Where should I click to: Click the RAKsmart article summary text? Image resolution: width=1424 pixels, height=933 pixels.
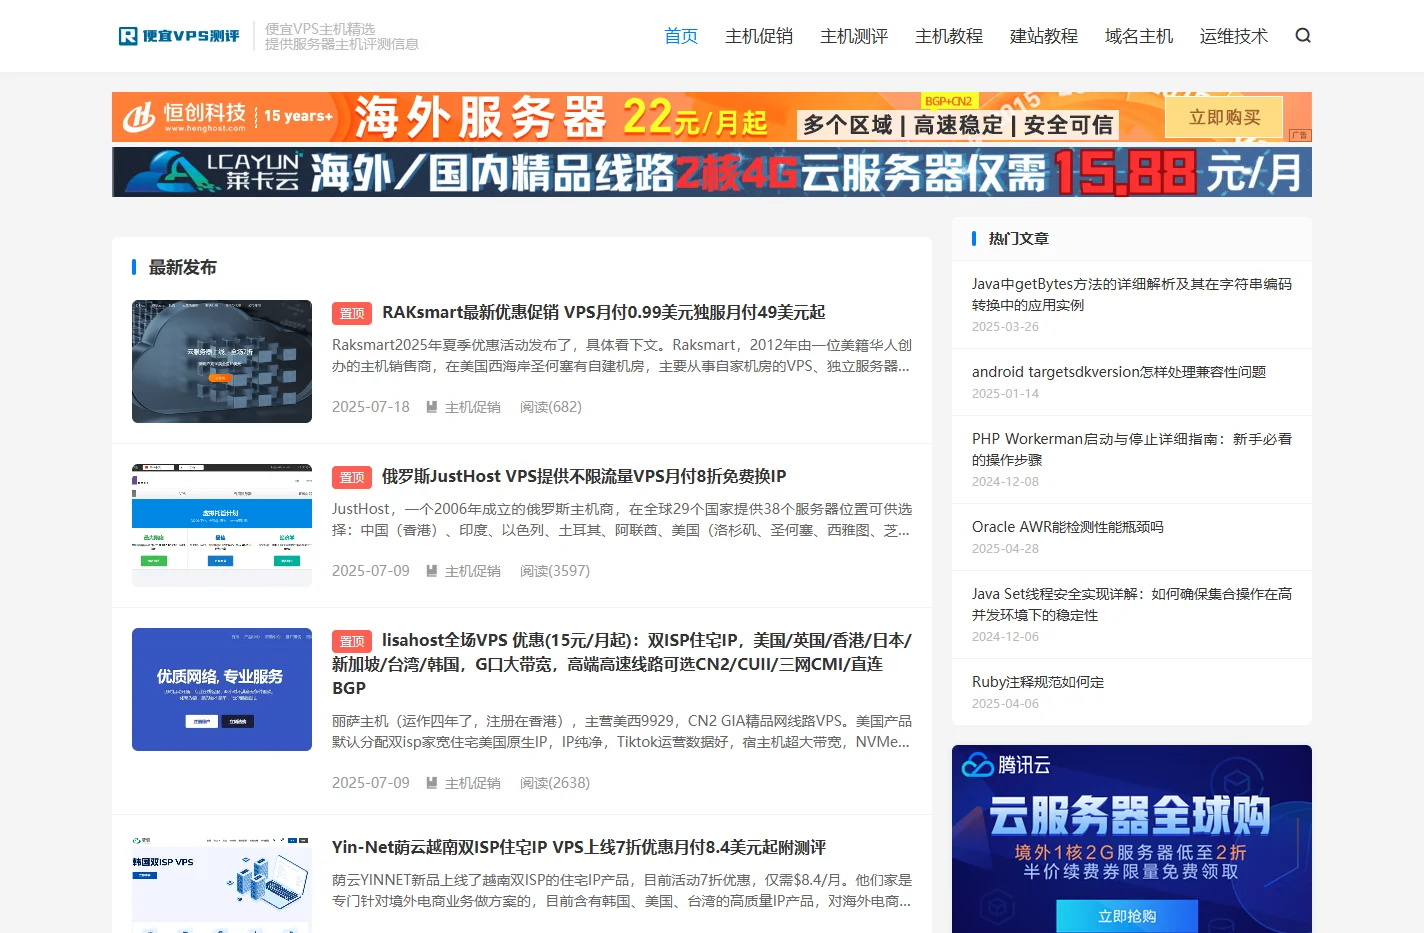(622, 355)
